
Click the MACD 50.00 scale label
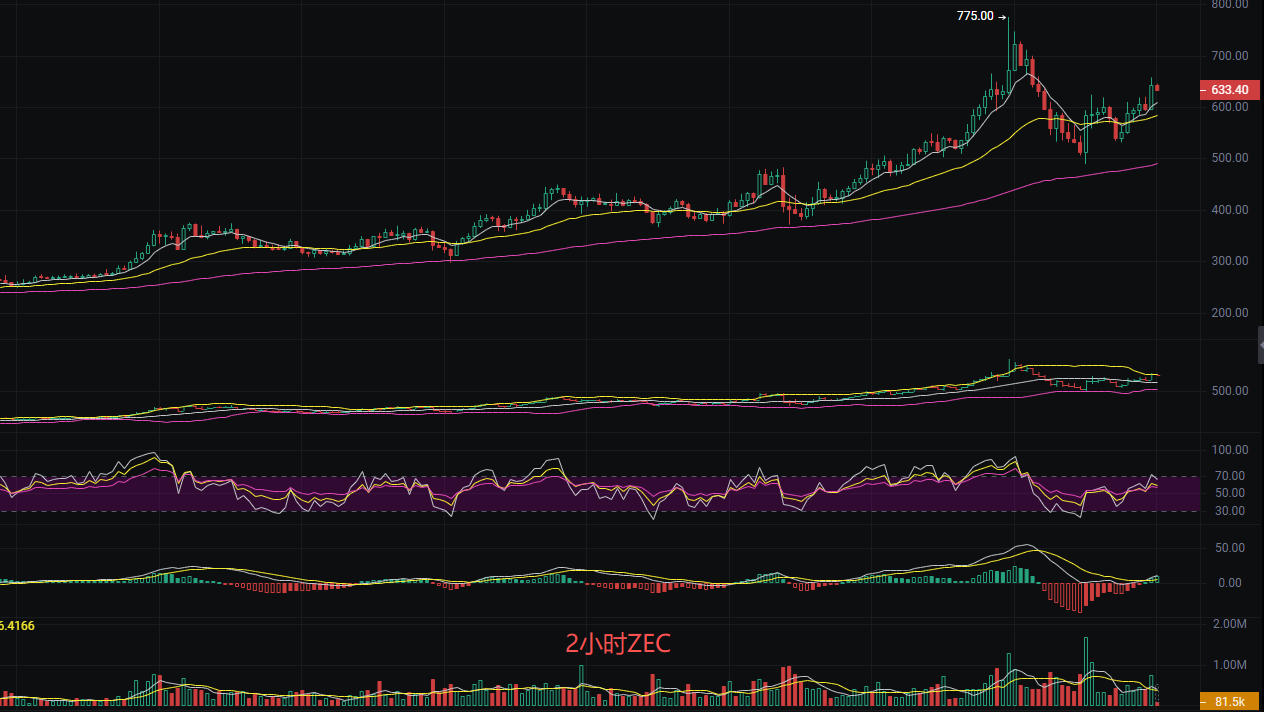(x=1229, y=548)
